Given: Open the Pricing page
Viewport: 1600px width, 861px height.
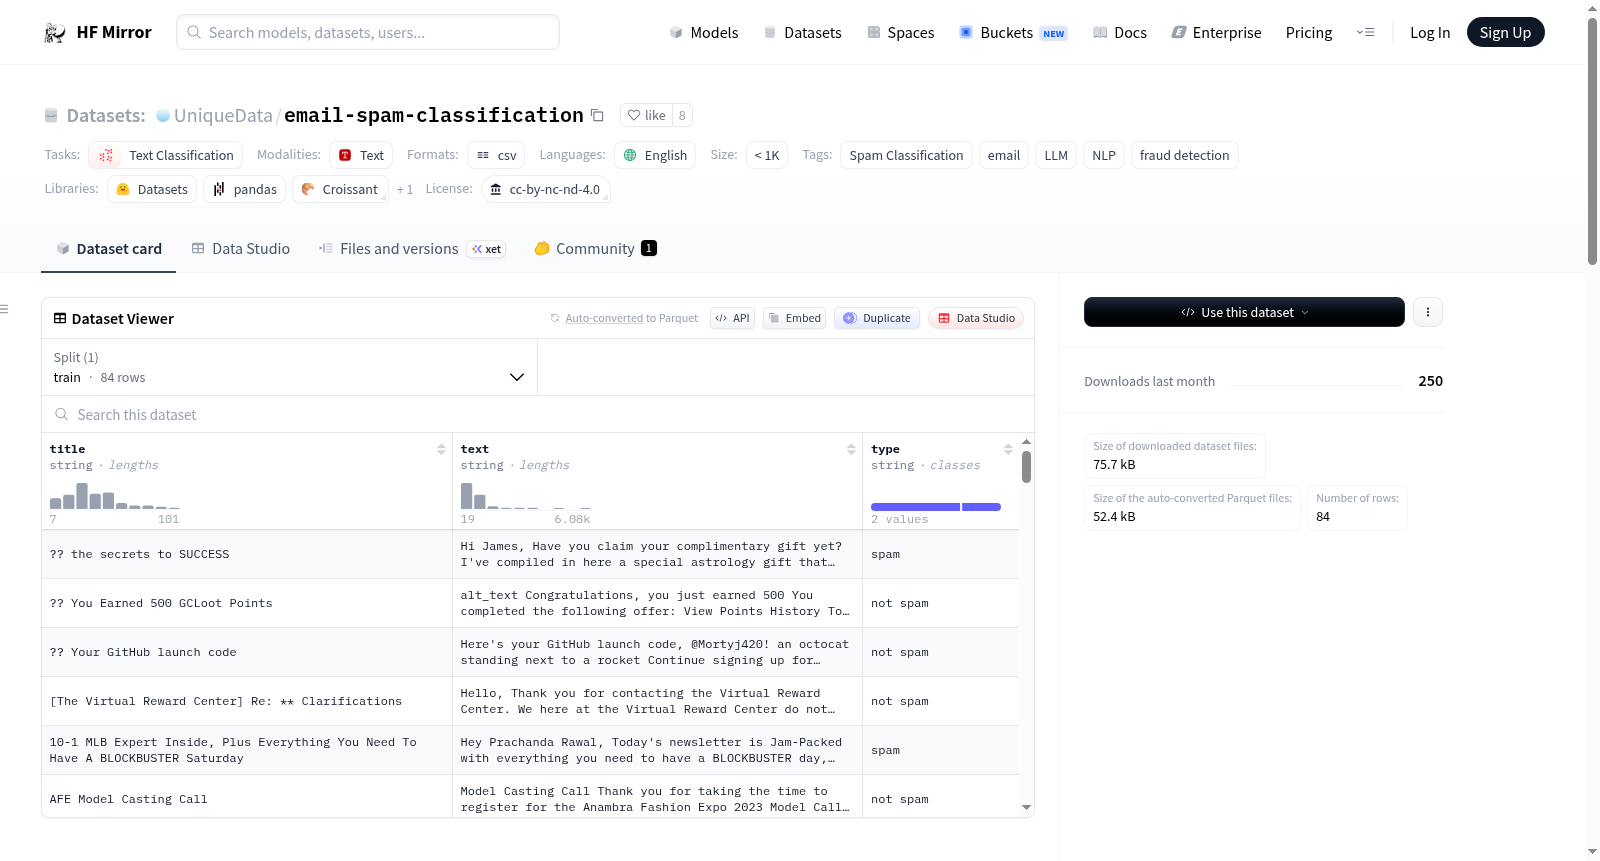Looking at the screenshot, I should (1309, 33).
